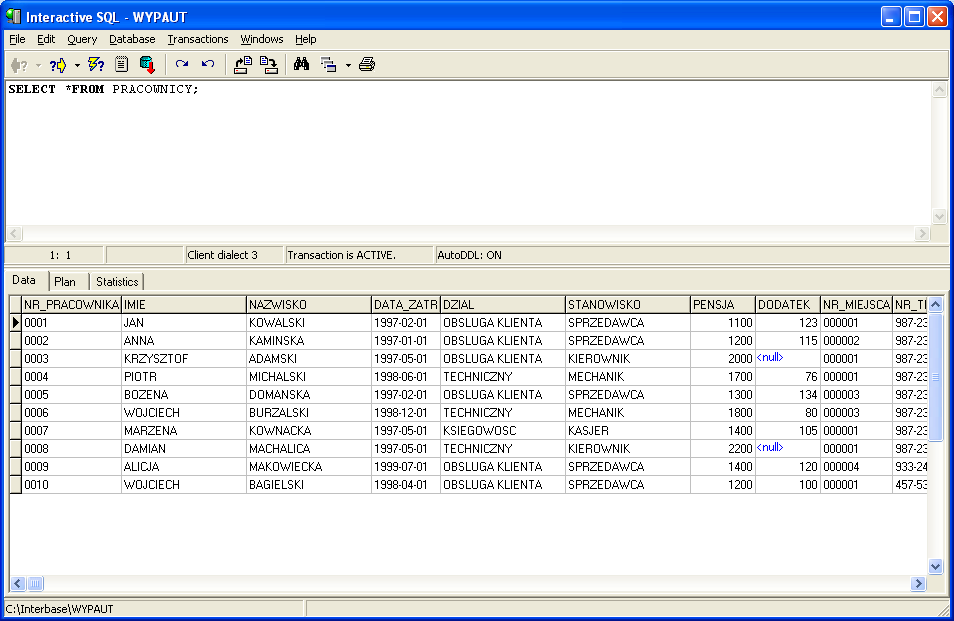Click the cascading windows list icon

pyautogui.click(x=329, y=64)
